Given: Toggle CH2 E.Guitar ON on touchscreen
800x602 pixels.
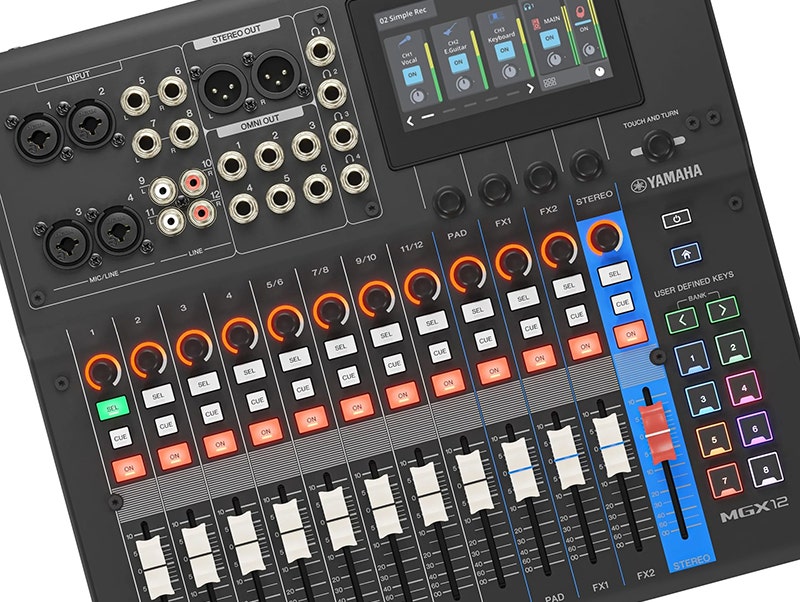Looking at the screenshot, I should point(458,63).
